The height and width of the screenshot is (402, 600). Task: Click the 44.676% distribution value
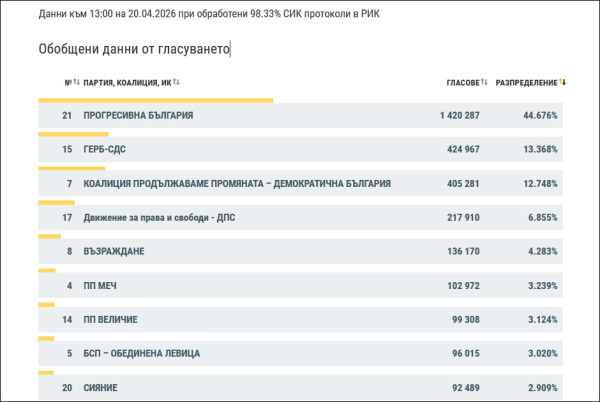pyautogui.click(x=540, y=116)
